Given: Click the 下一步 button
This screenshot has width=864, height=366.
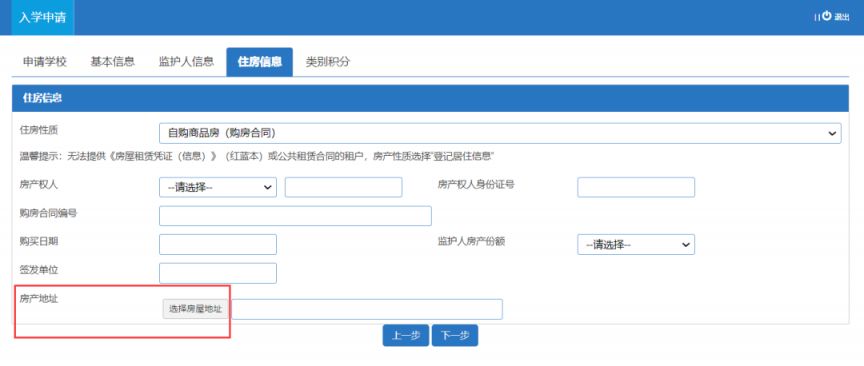Looking at the screenshot, I should click(455, 335).
